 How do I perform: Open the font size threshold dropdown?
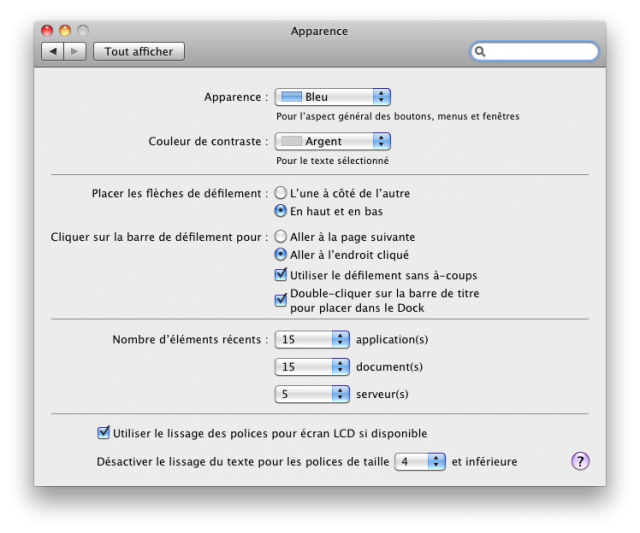pyautogui.click(x=420, y=462)
